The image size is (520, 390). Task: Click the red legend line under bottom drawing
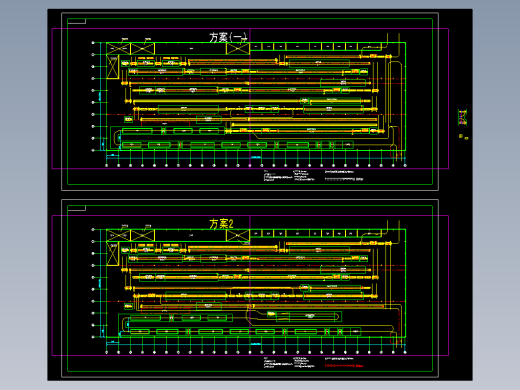pyautogui.click(x=344, y=366)
